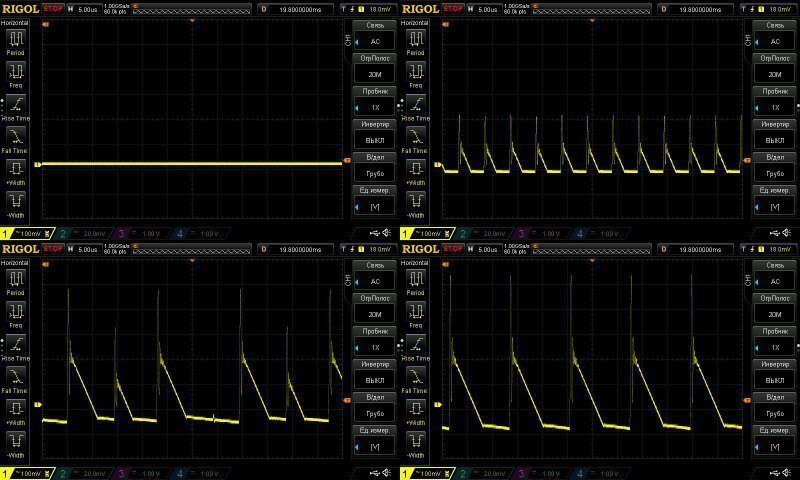This screenshot has height=480, width=800.
Task: Select channel 1 tab 100mV in bottom-right capture
Action: coord(427,474)
